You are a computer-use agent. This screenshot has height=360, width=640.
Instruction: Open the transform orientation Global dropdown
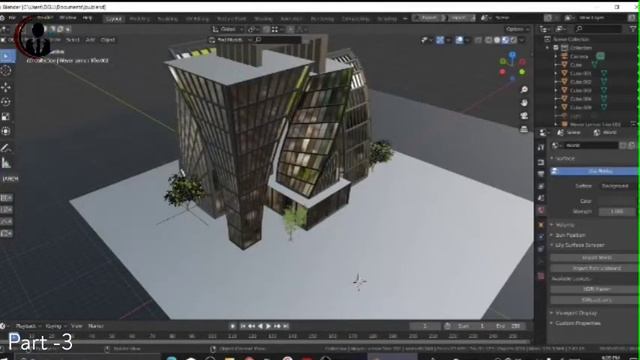click(227, 29)
